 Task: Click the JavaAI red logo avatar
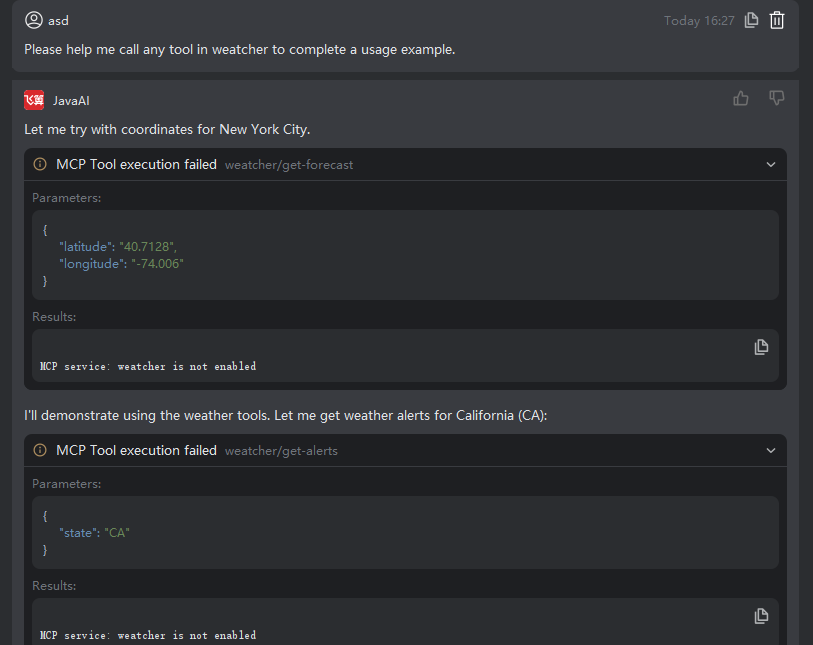coord(34,100)
